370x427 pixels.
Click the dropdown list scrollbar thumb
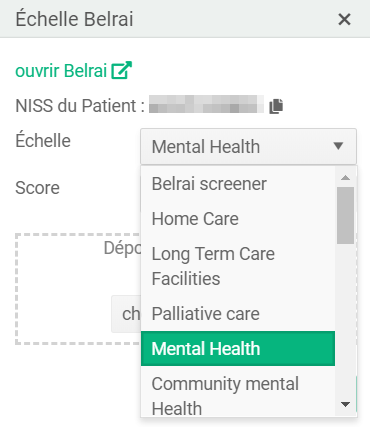tap(345, 215)
